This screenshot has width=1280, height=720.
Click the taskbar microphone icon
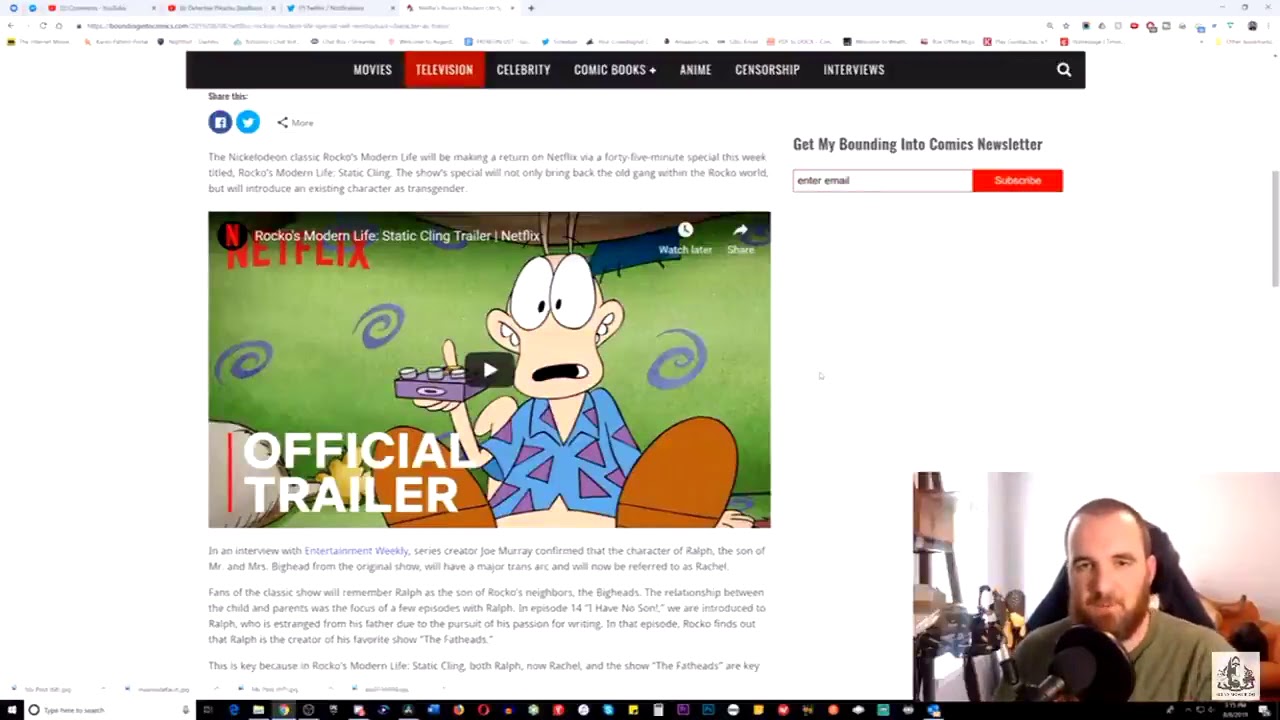(x=185, y=710)
